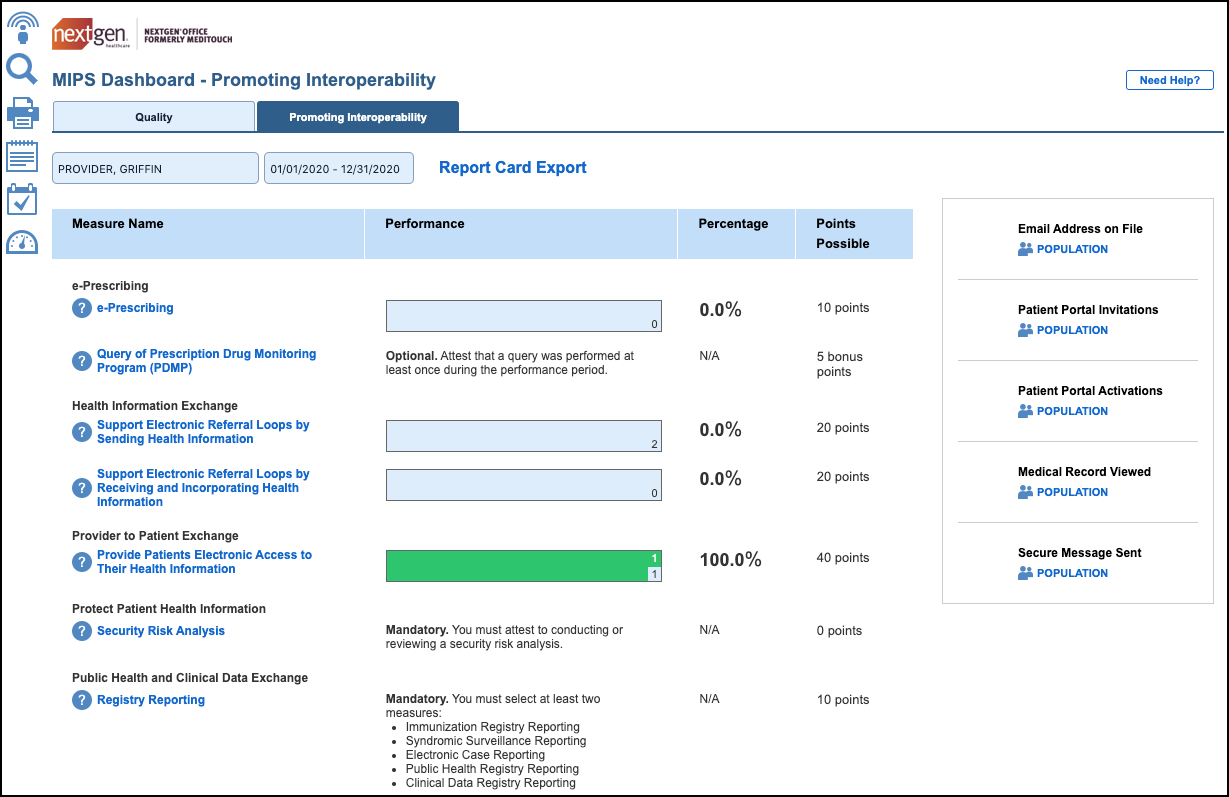The image size is (1229, 797).
Task: Click the empty e-Prescribing performance field
Action: tap(523, 315)
